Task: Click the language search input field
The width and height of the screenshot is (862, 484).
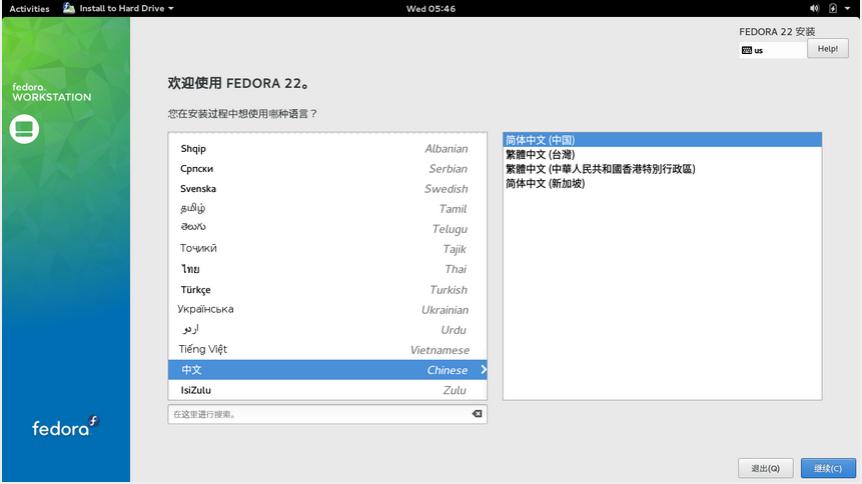Action: point(328,414)
